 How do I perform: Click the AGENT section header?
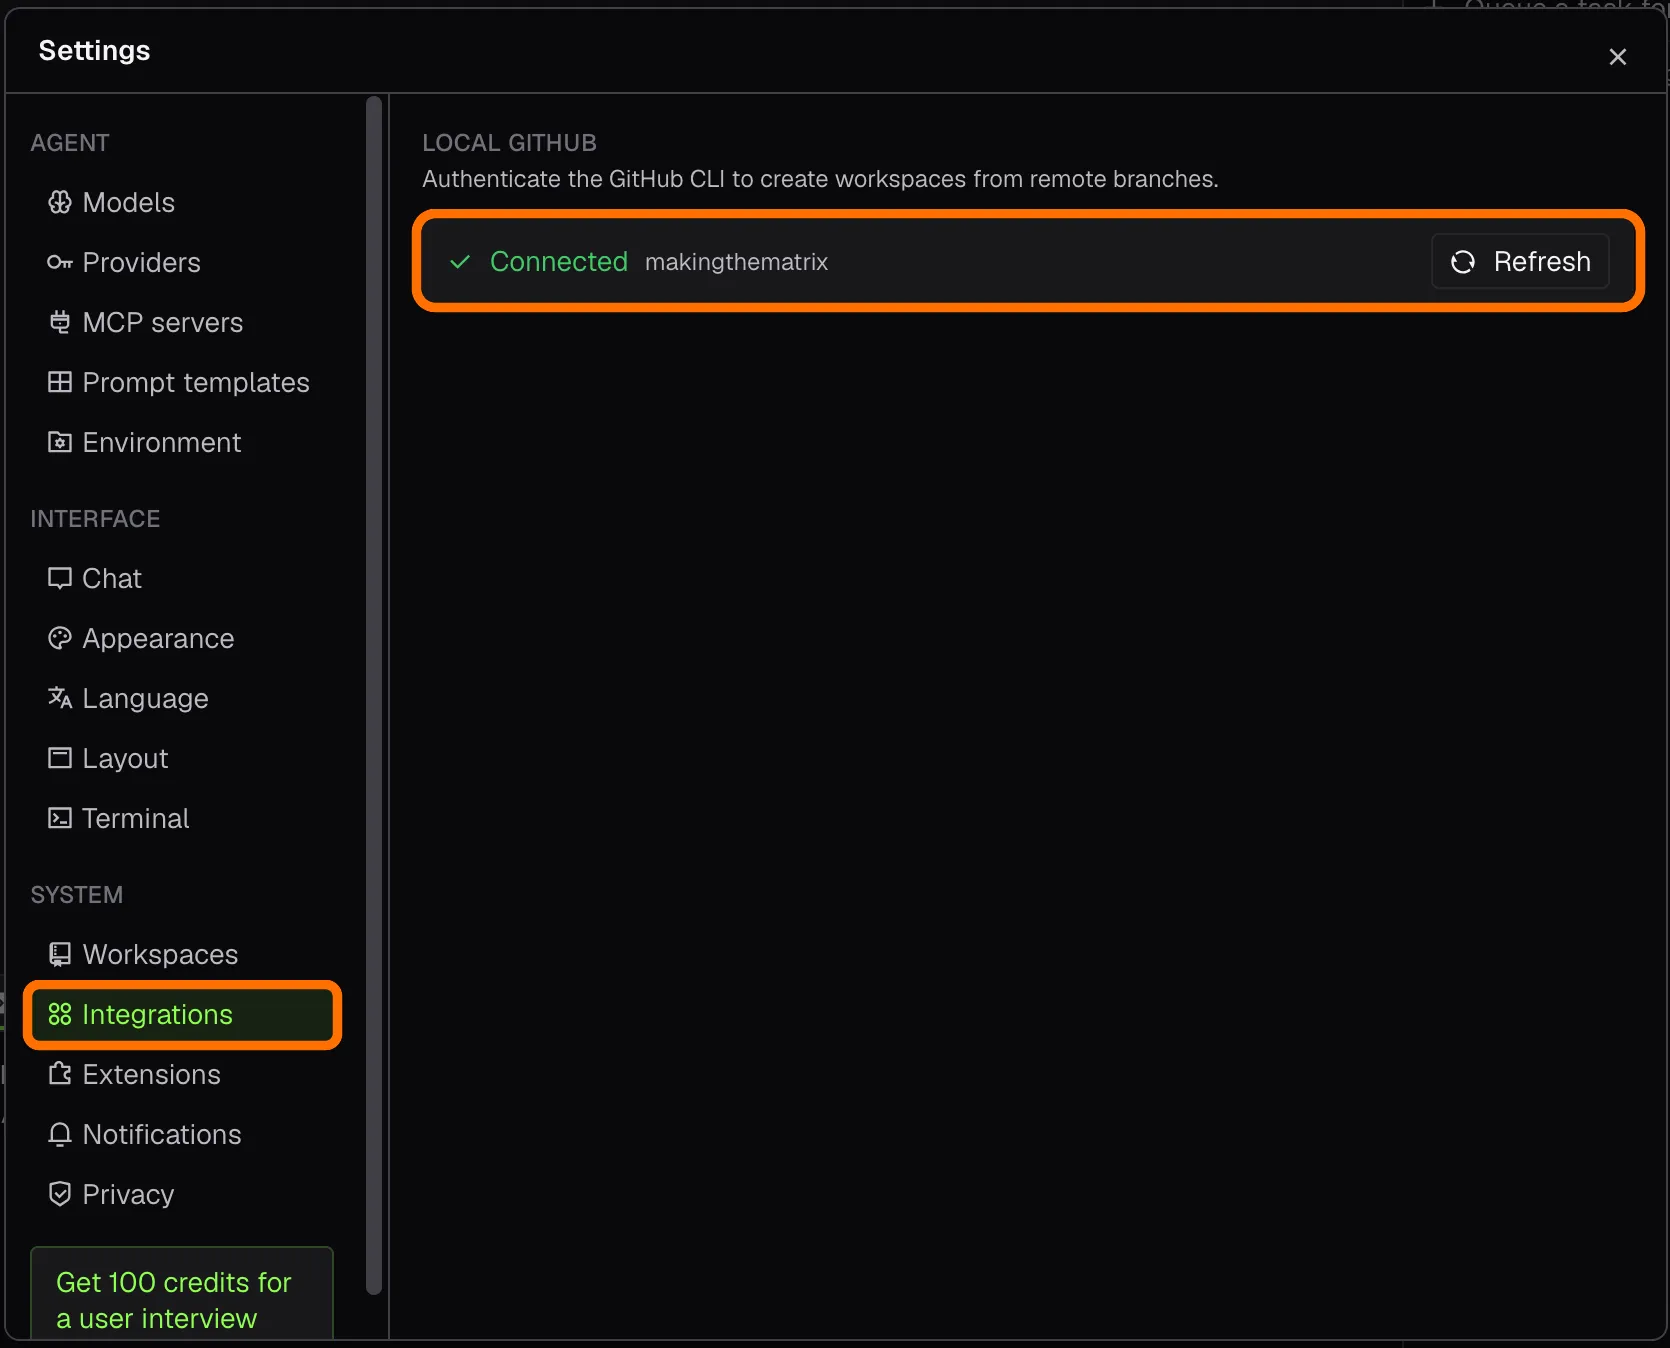[70, 143]
